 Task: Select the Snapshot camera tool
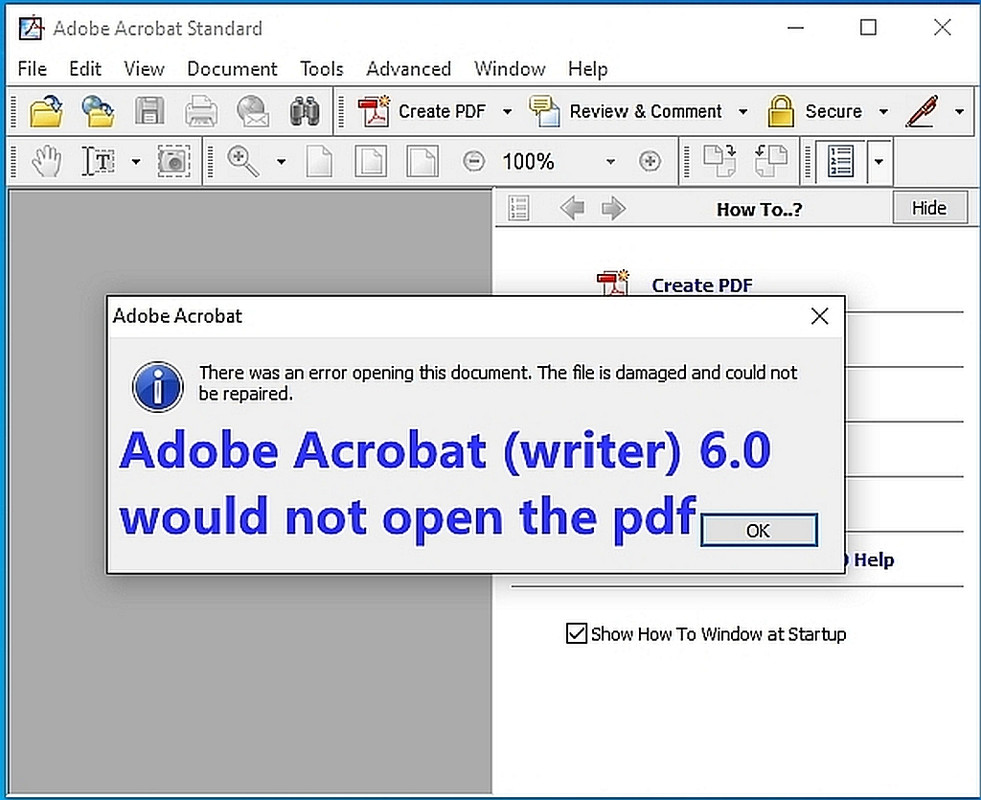(173, 161)
